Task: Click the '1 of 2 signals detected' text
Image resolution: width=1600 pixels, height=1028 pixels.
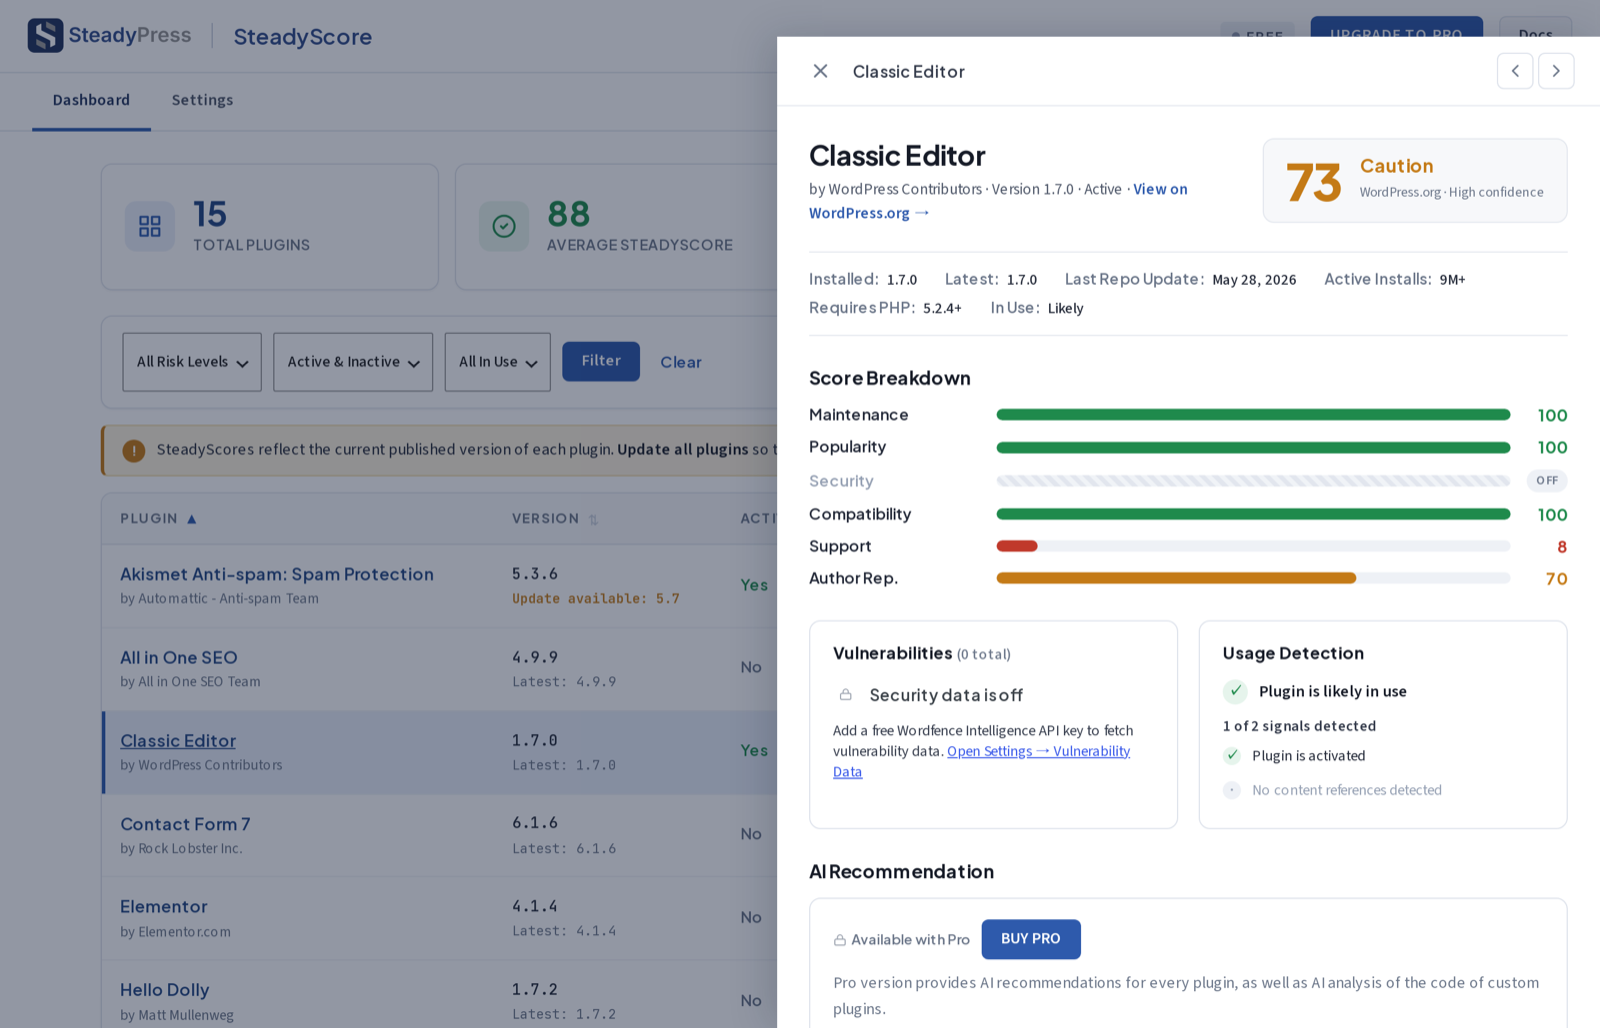Action: click(1299, 726)
